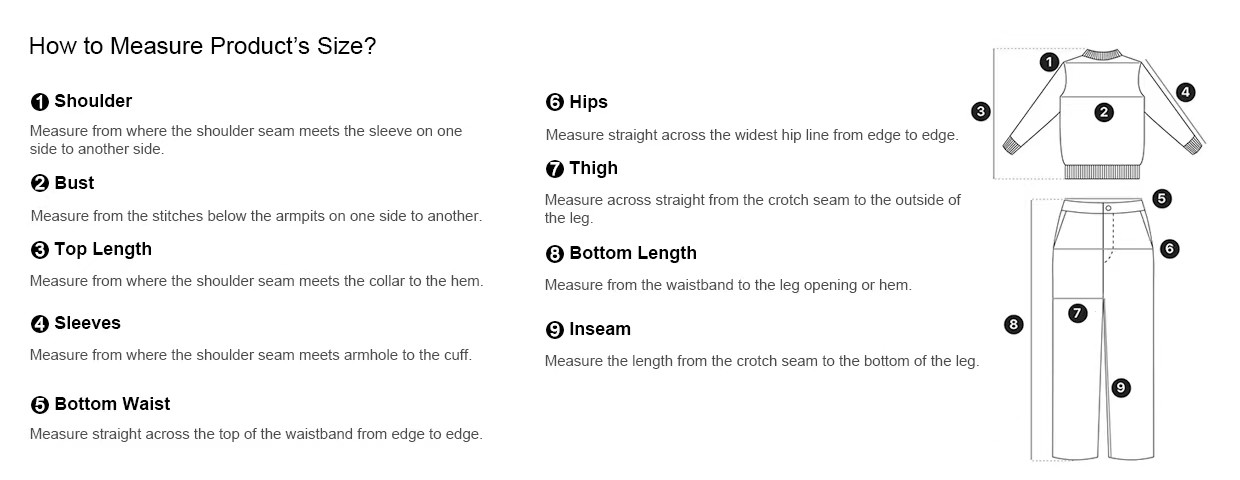
Task: Select the Bottom Length heading
Action: coord(621,253)
